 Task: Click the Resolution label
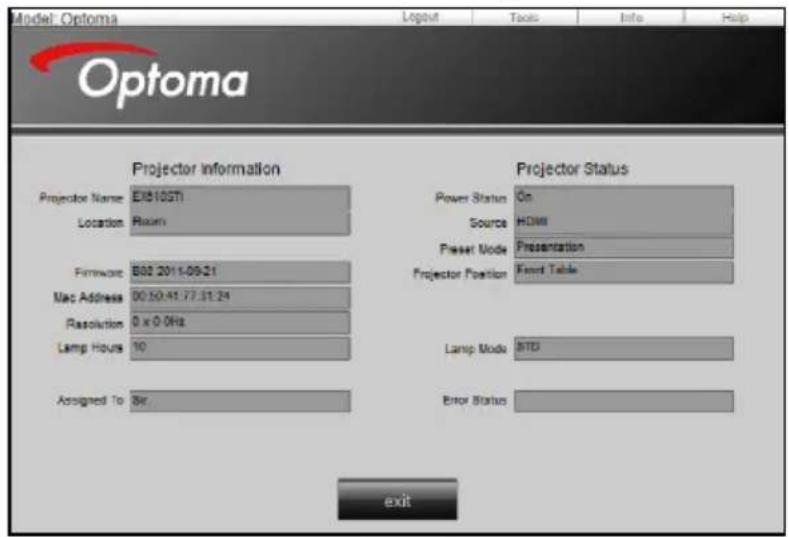tap(95, 324)
